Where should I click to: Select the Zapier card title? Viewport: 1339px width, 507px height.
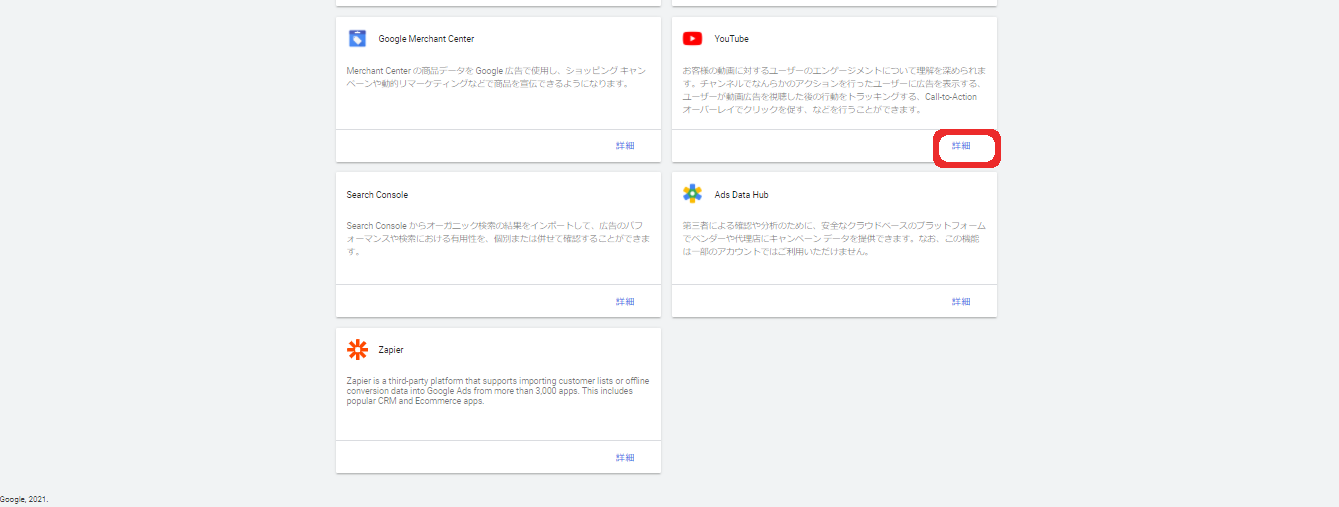click(391, 351)
